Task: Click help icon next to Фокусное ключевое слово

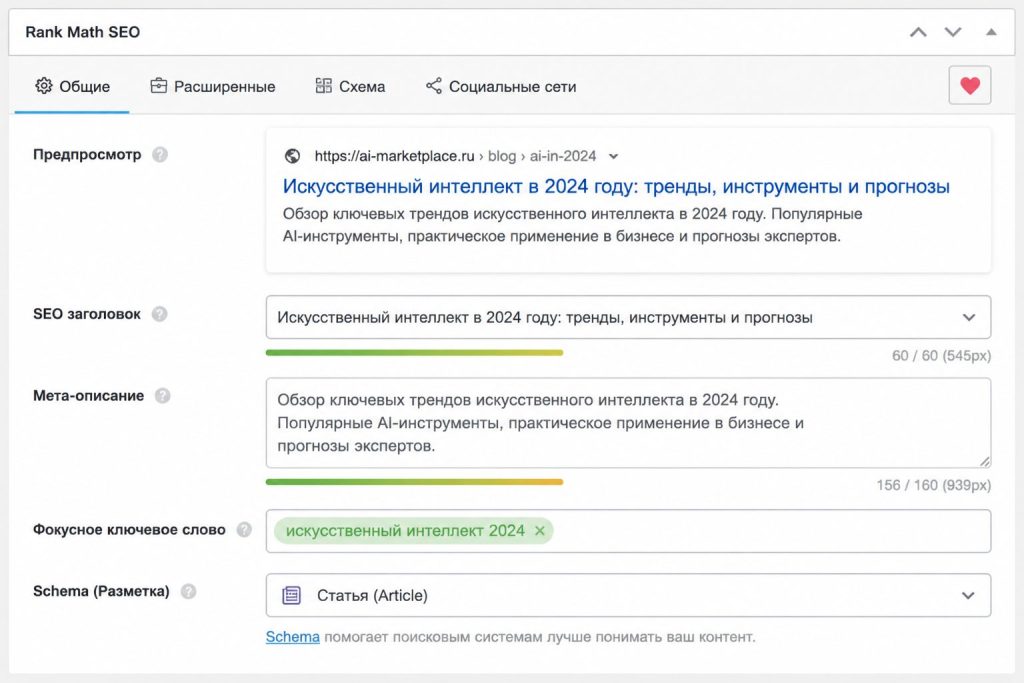Action: click(x=244, y=530)
